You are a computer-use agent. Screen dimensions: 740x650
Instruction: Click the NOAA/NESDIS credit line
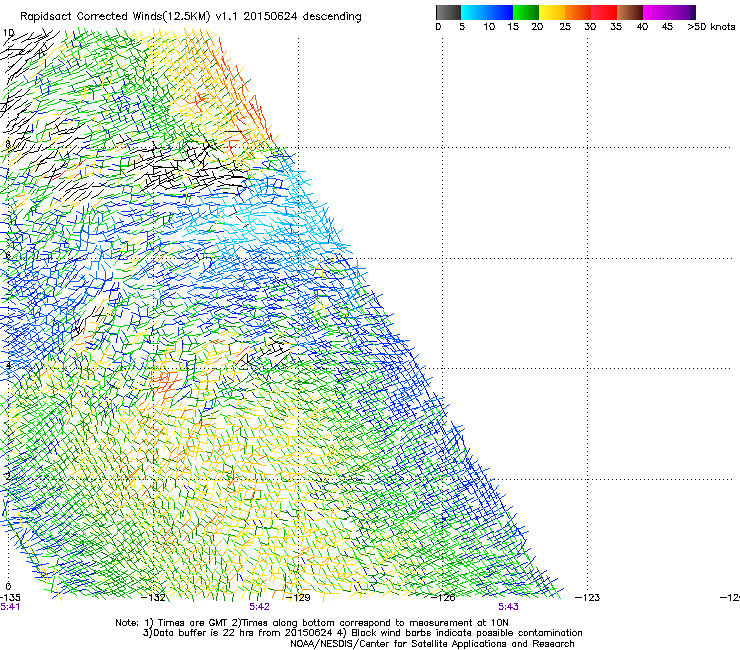432,644
